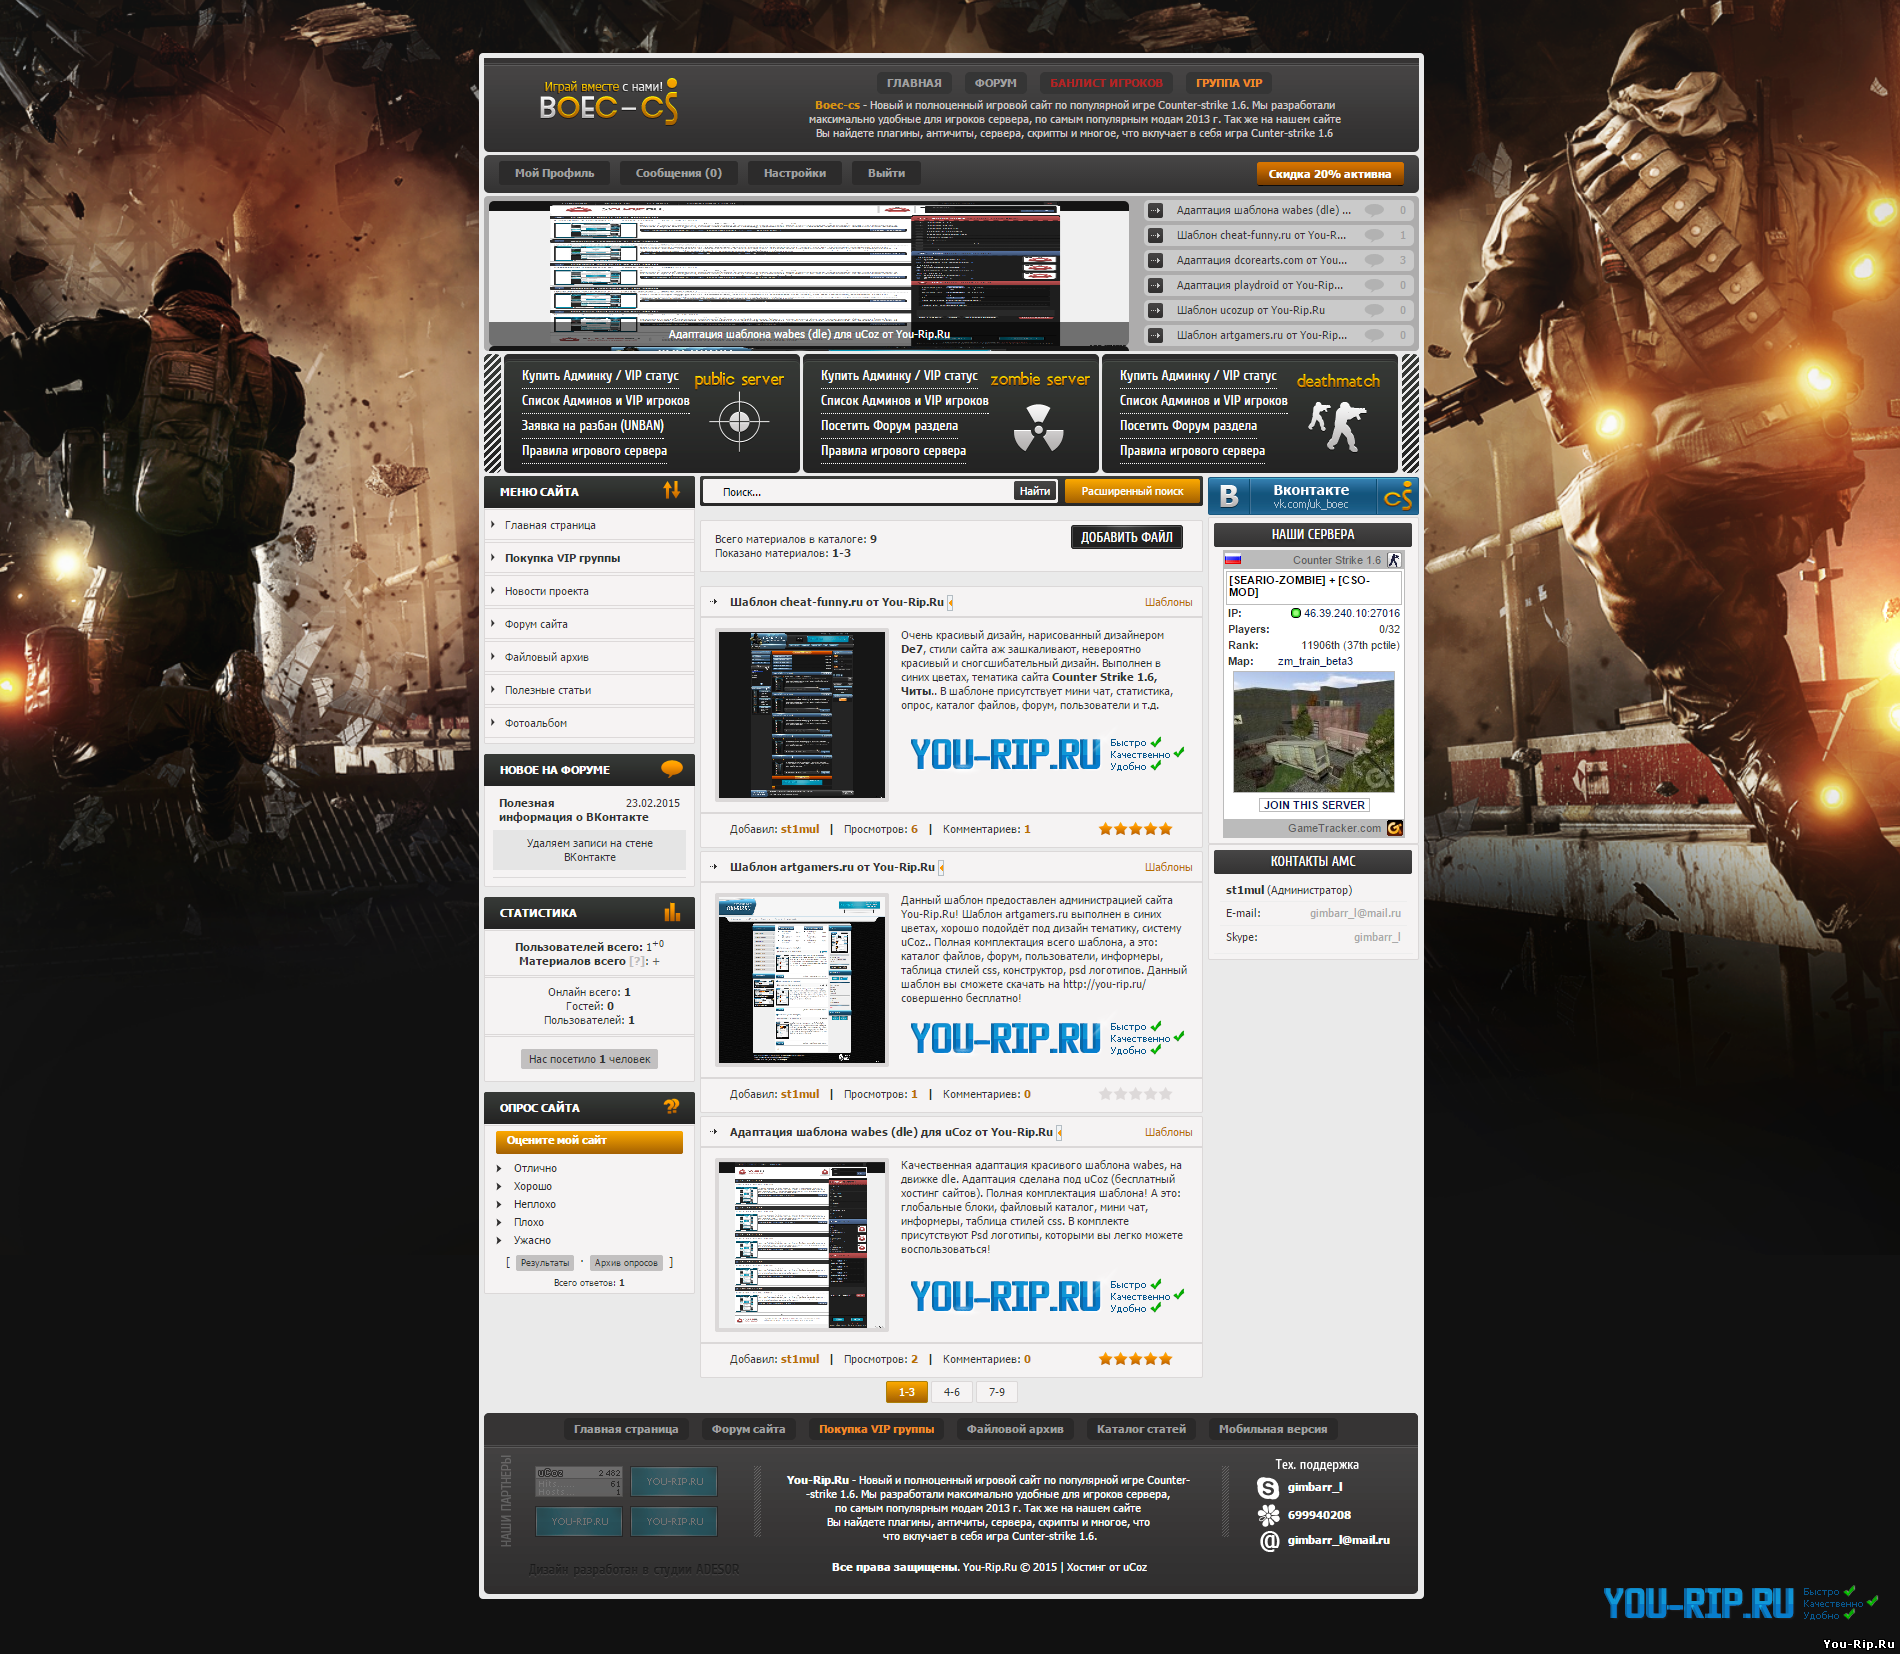
Task: Open 'Заявка на разбан (UNBAN)' link
Action: [x=592, y=426]
